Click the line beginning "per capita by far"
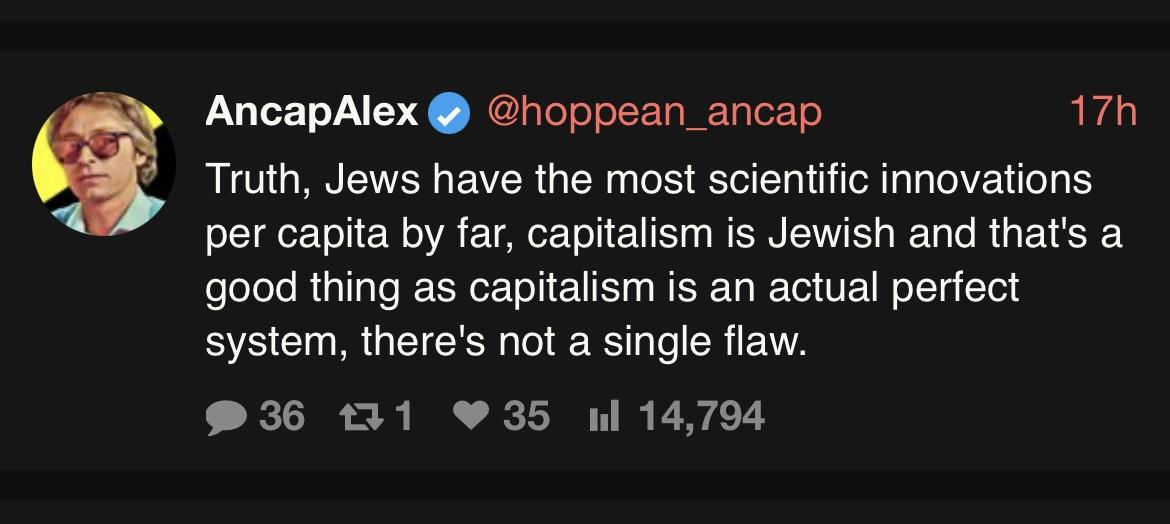 tap(663, 235)
